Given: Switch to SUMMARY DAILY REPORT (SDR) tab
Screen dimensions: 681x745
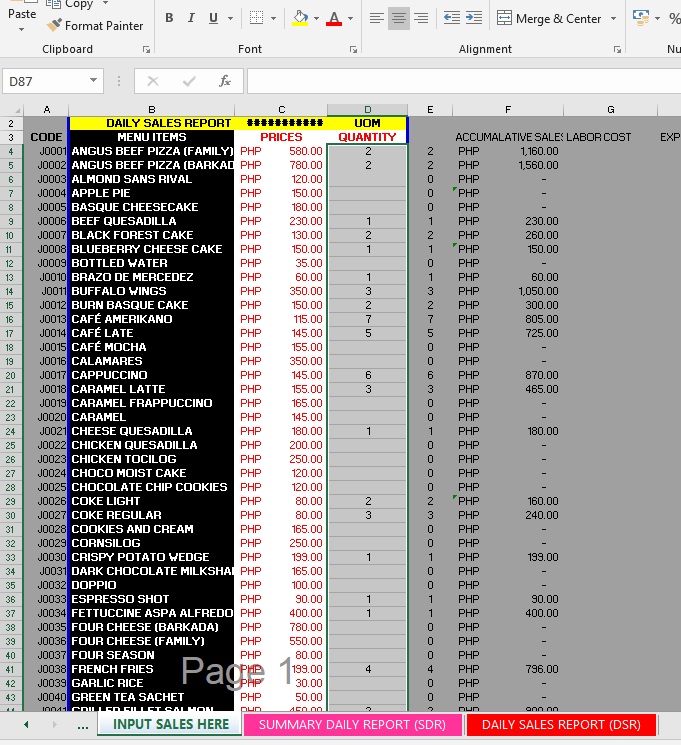Looking at the screenshot, I should tap(352, 725).
